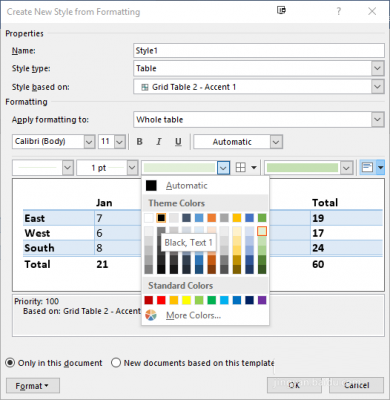Click the table borders grid icon
The image size is (390, 400).
tap(241, 167)
